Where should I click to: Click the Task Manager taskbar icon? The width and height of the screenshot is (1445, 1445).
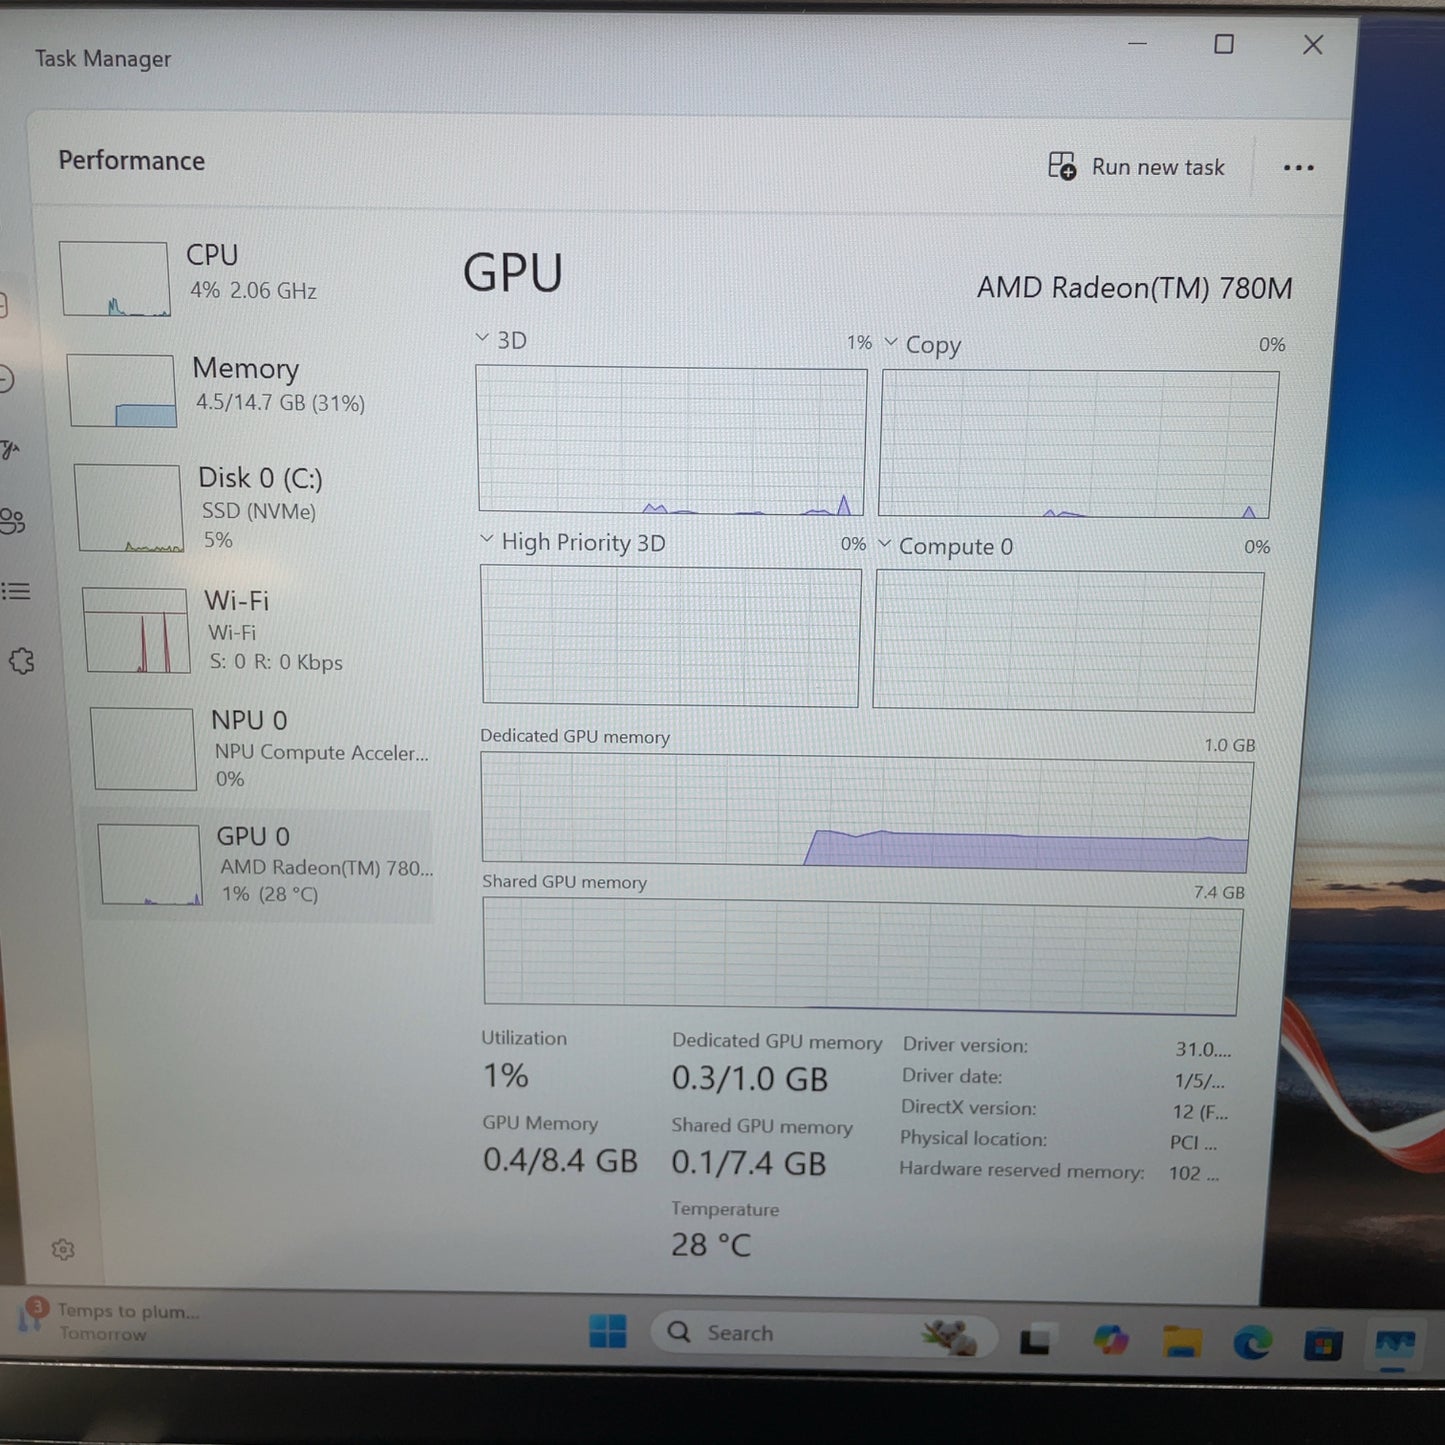click(1395, 1346)
